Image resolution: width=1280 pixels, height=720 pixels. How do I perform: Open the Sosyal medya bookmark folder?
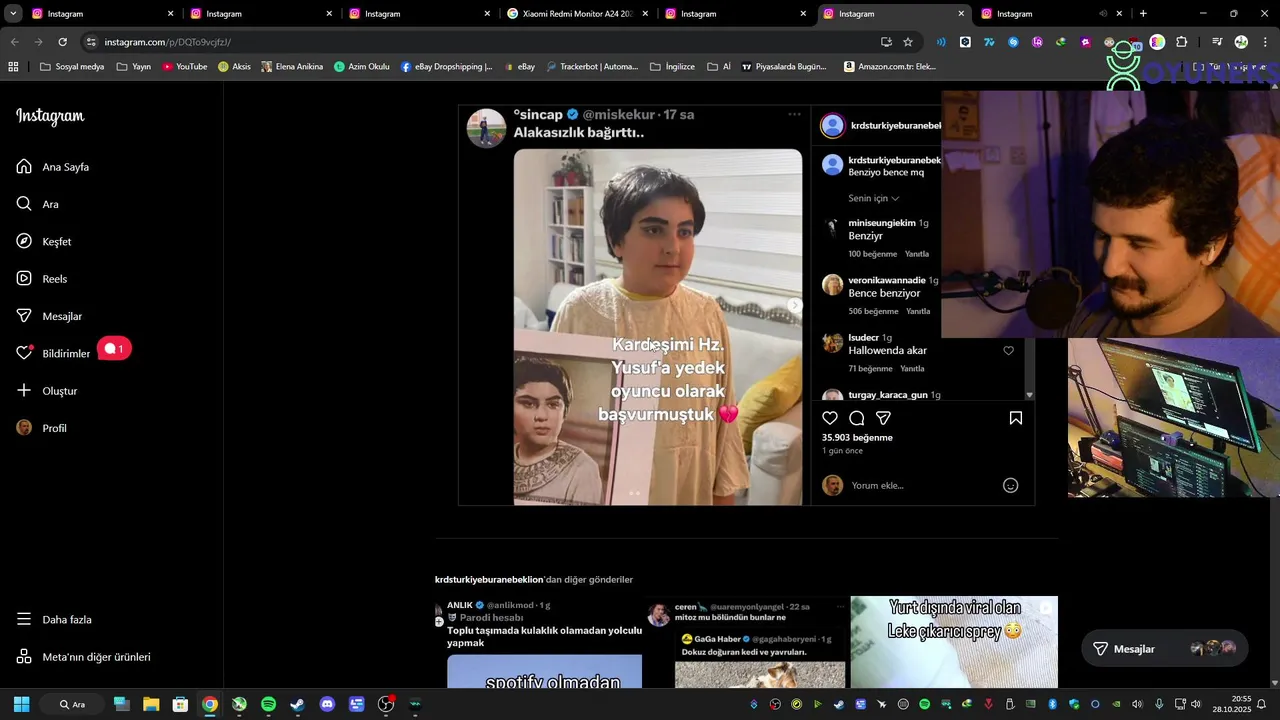click(x=72, y=67)
